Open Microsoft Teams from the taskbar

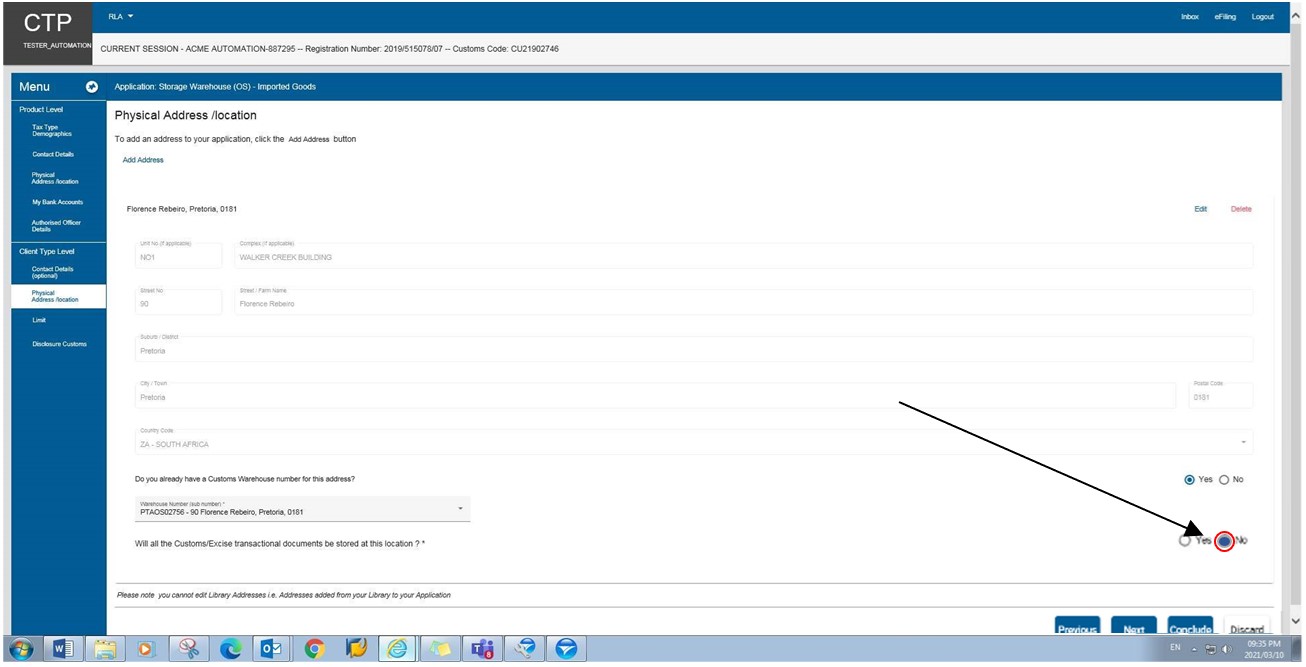pyautogui.click(x=482, y=649)
